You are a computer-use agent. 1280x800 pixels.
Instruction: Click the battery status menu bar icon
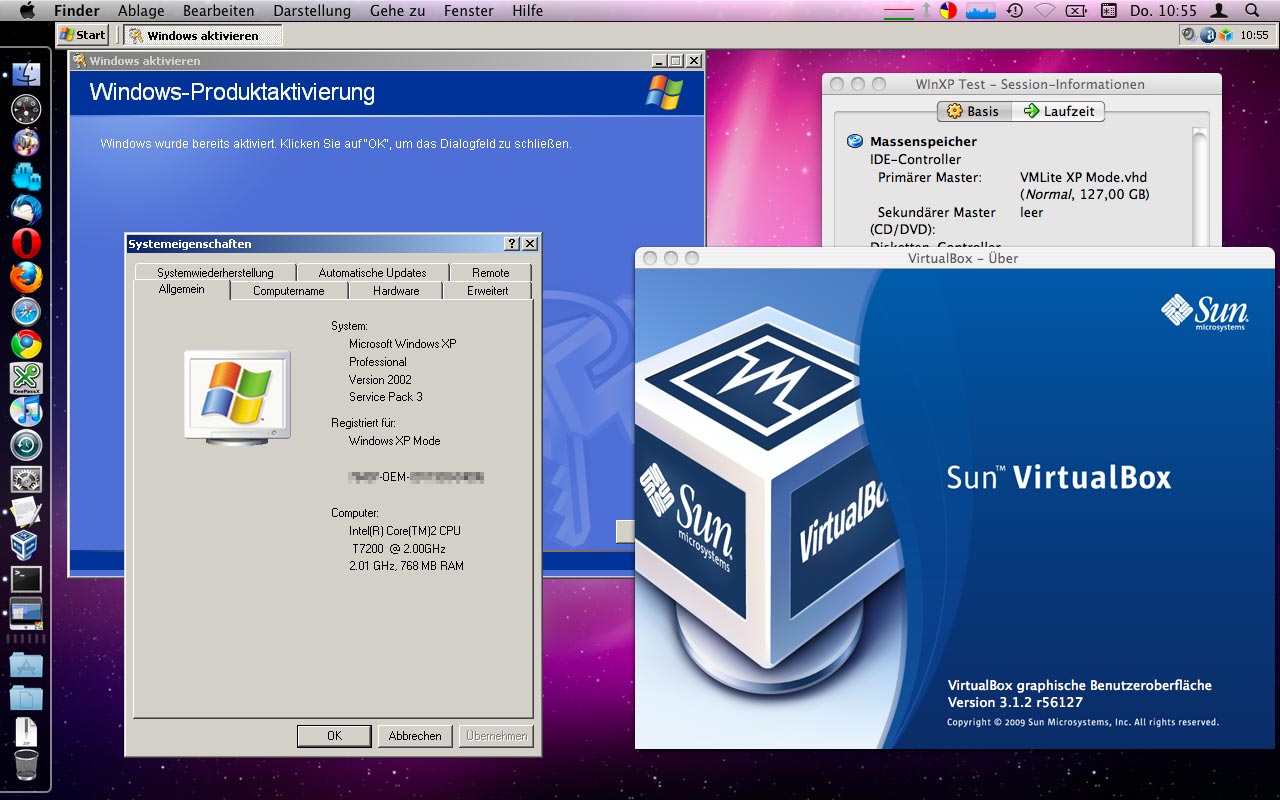(x=1076, y=11)
